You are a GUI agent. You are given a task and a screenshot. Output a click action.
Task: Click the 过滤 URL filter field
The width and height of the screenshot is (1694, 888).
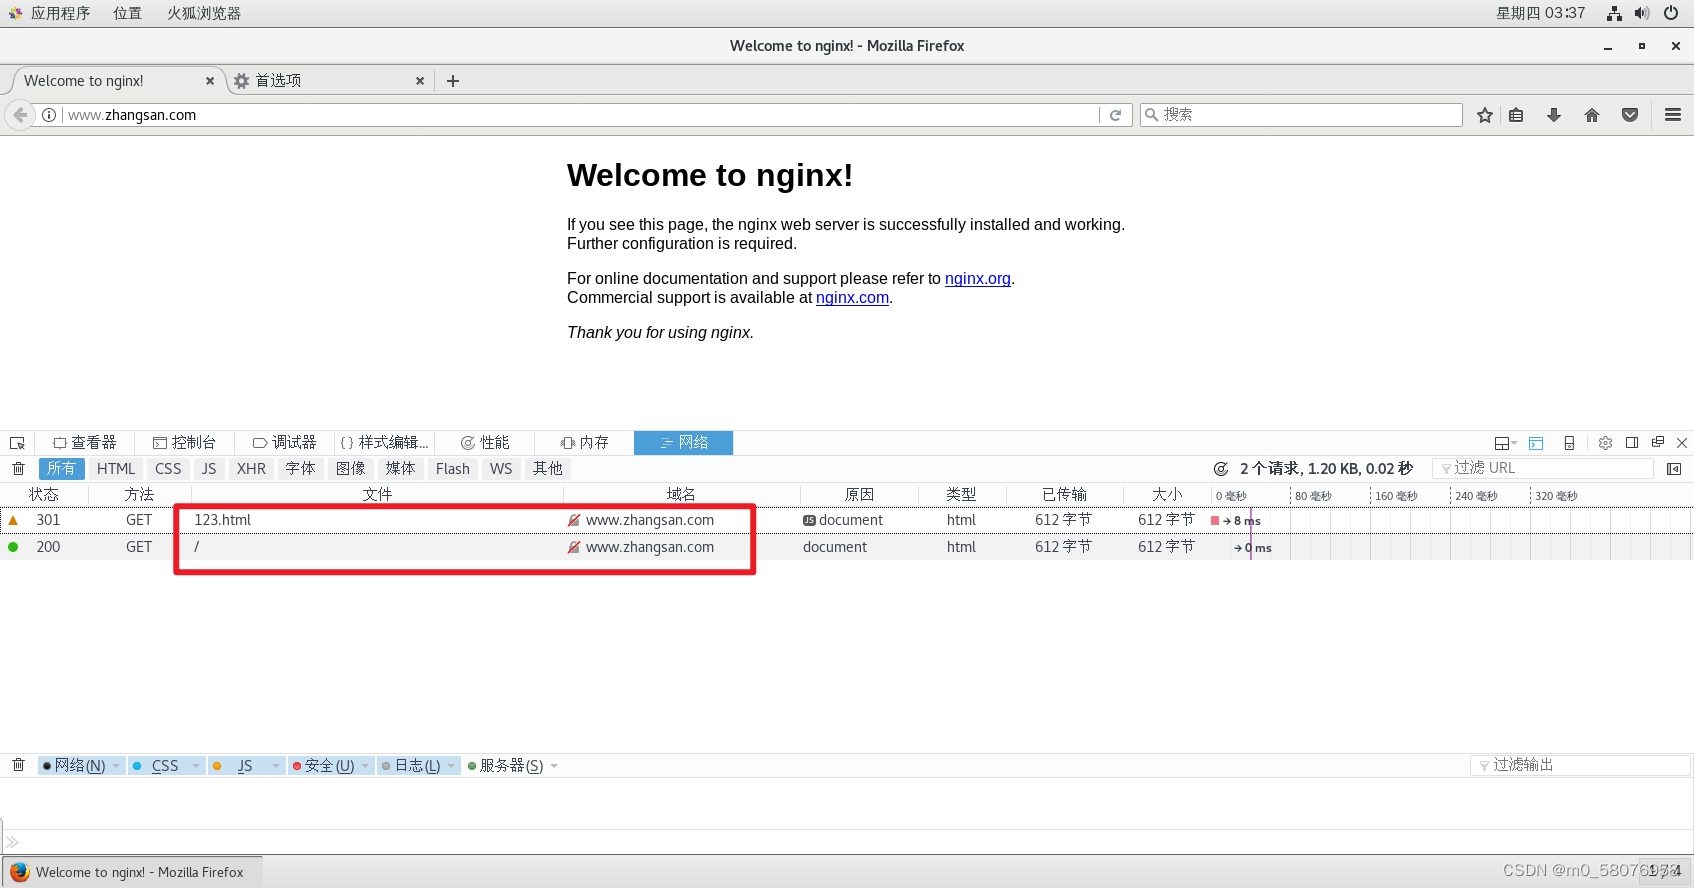1543,468
